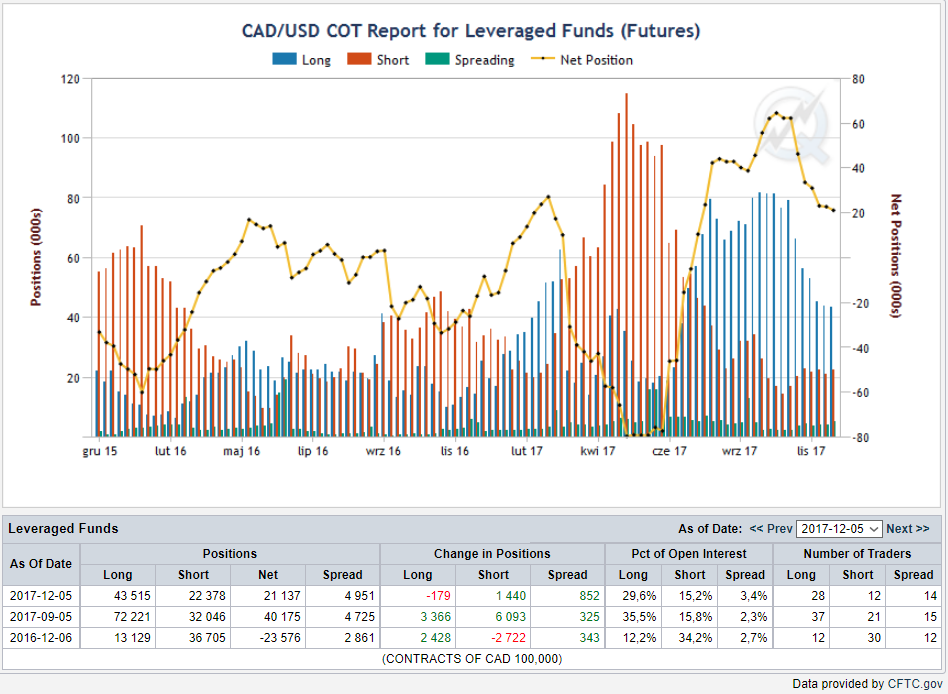This screenshot has height=694, width=948.
Task: Click the CONTRACTS OF CAD 100,000 footnote
Action: [x=472, y=659]
